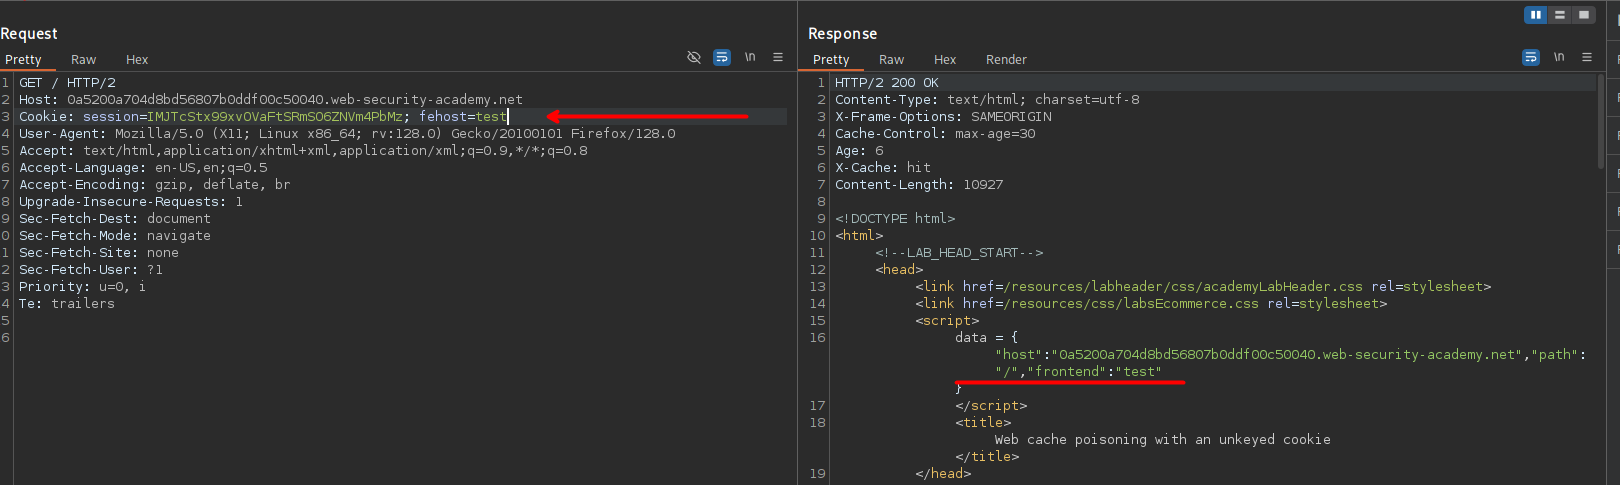Click the closing '</head>' tag line

click(943, 474)
